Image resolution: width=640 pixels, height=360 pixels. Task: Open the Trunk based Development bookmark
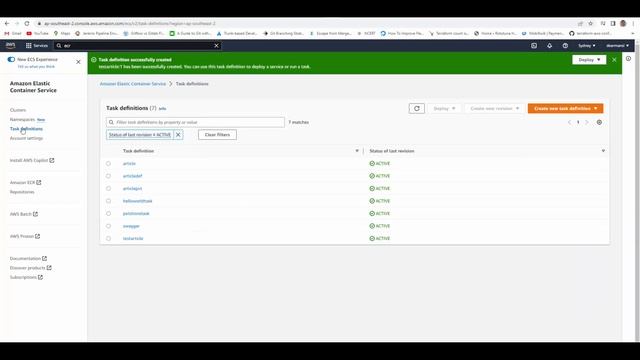click(x=237, y=33)
